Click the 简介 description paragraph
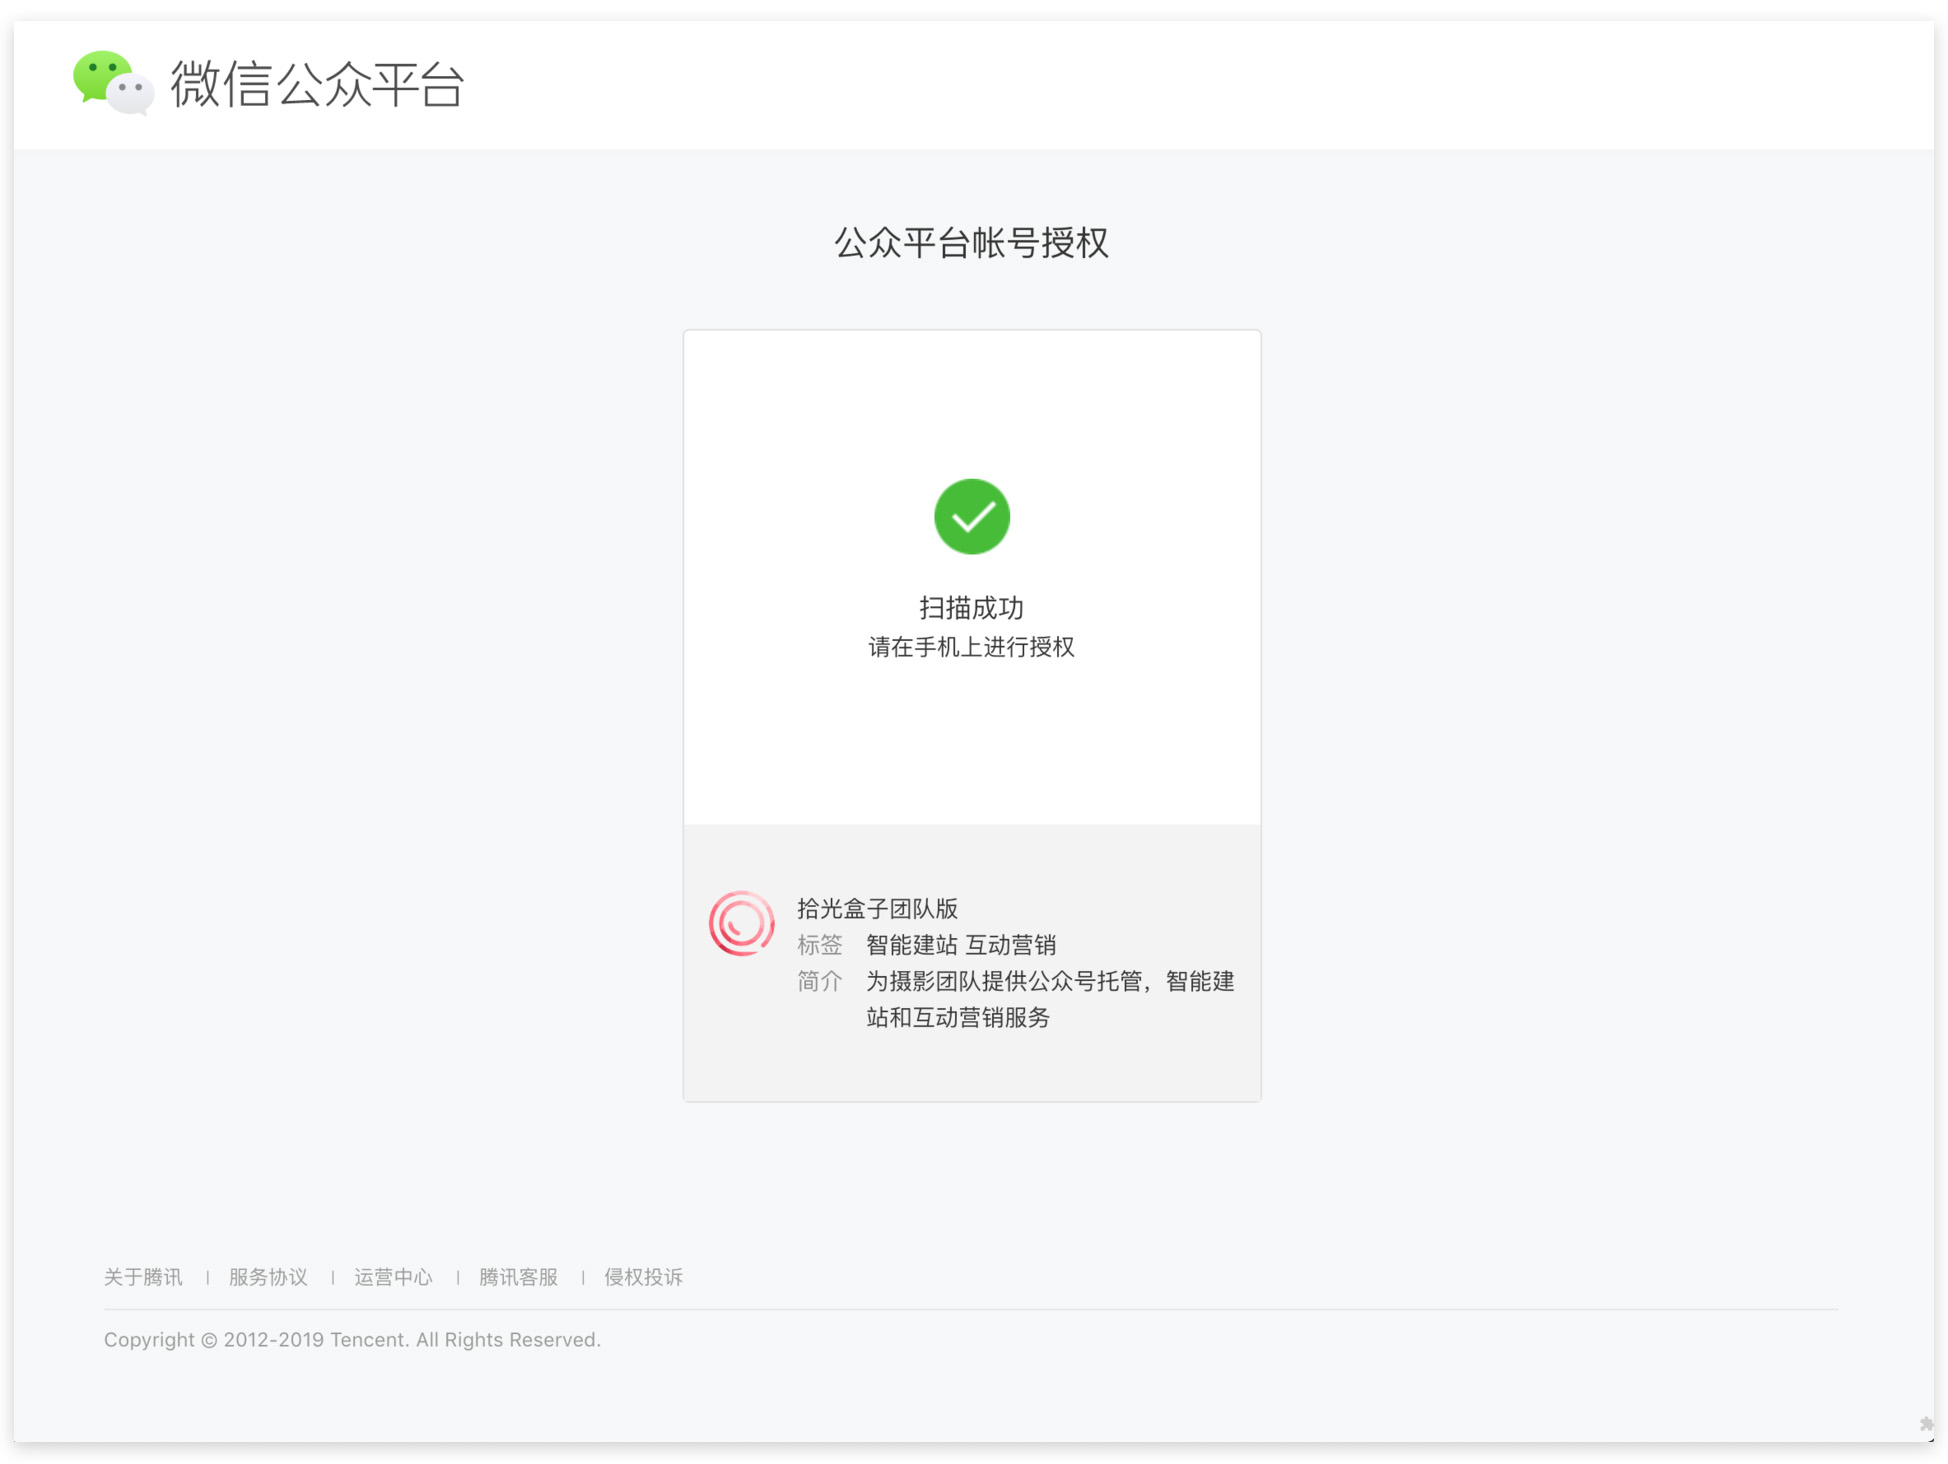Screen dimensions: 1948x1464 [x=1049, y=999]
